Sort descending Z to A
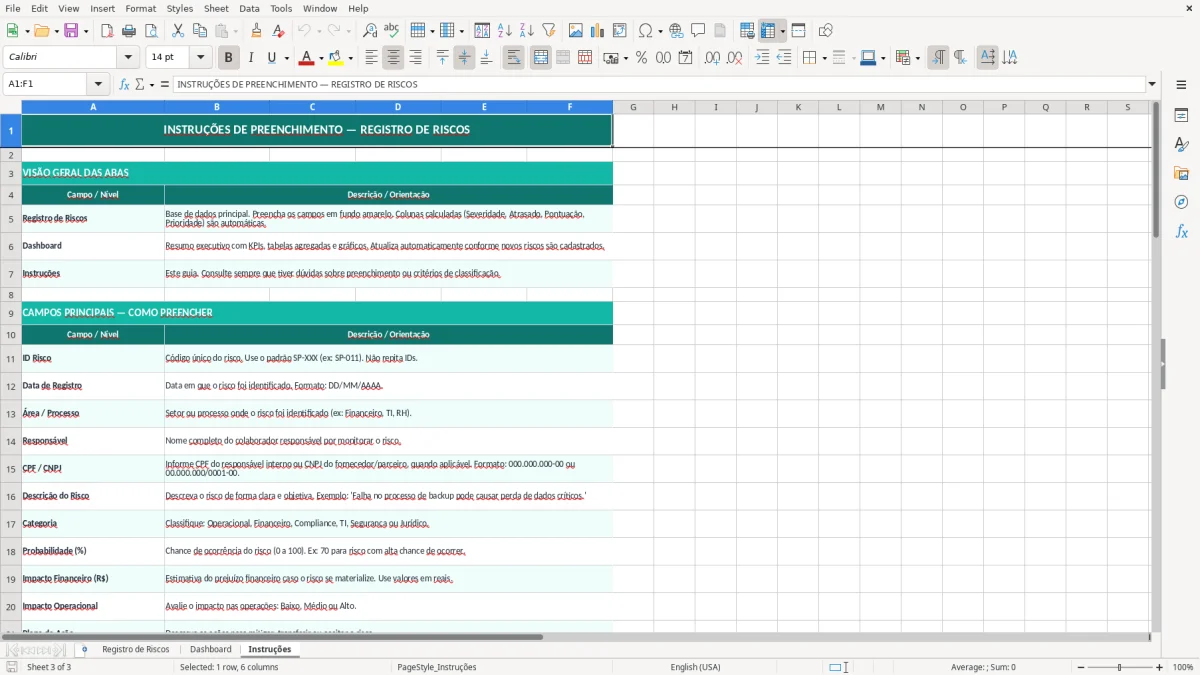Image resolution: width=1200 pixels, height=675 pixels. click(x=526, y=31)
